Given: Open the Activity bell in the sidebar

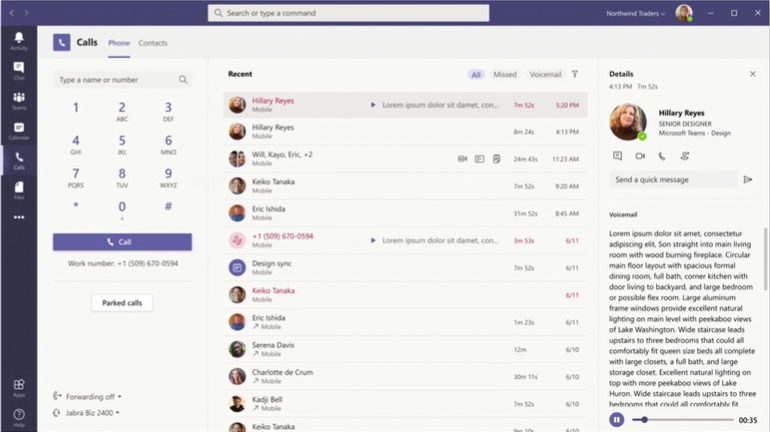Looking at the screenshot, I should (19, 41).
